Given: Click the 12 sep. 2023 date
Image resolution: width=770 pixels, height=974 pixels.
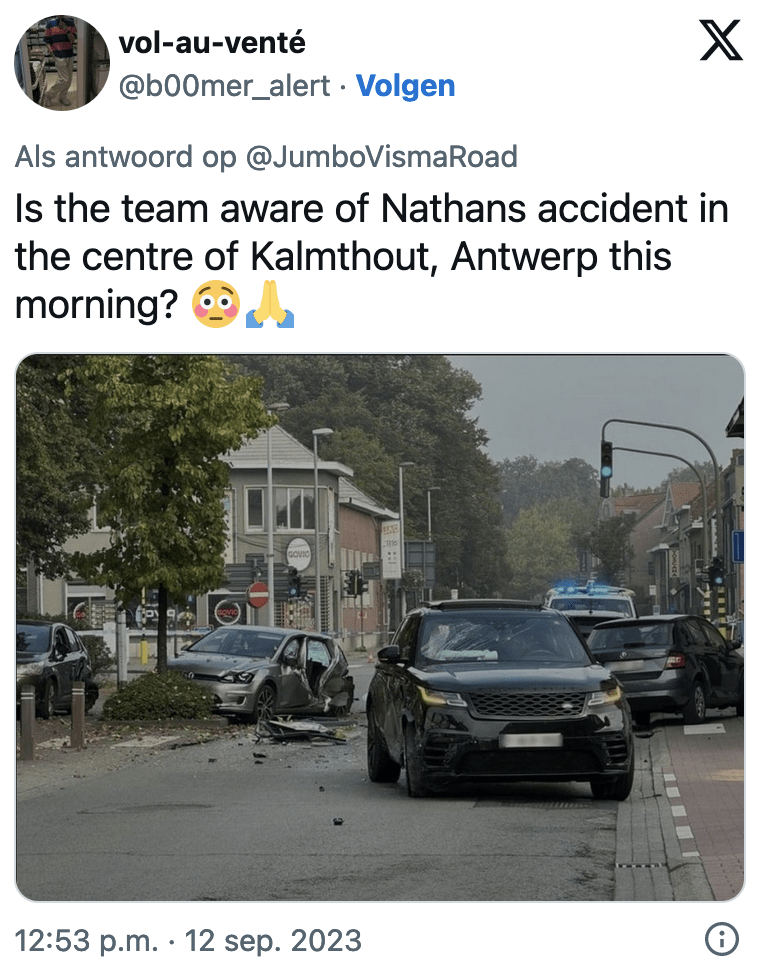Looking at the screenshot, I should click(273, 940).
